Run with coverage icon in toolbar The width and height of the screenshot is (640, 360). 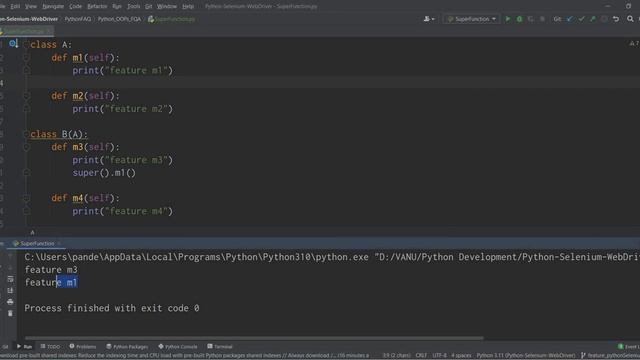click(531, 19)
